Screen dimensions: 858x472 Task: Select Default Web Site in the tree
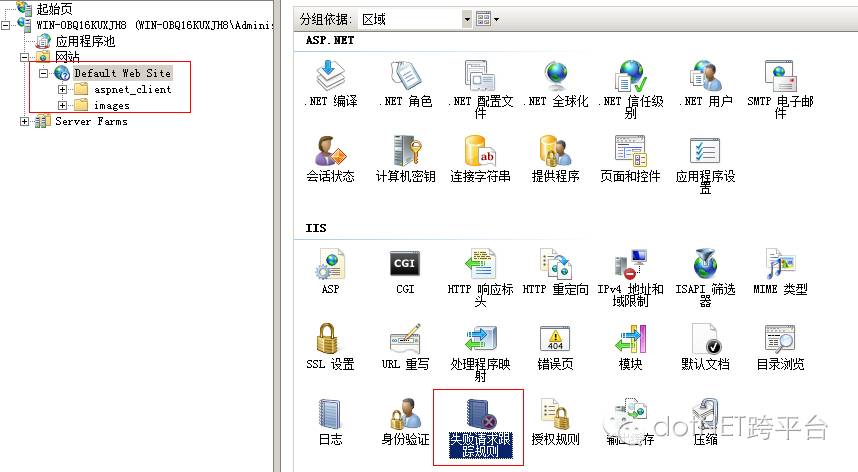click(123, 73)
